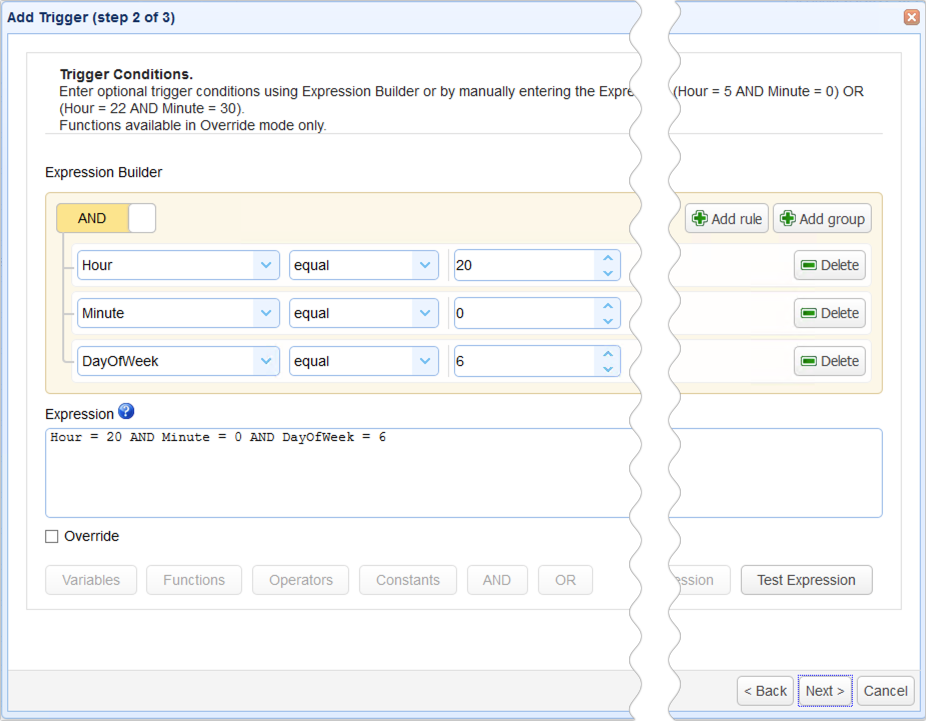Click the Hour value field showing 20
Image resolution: width=926 pixels, height=721 pixels.
(524, 265)
